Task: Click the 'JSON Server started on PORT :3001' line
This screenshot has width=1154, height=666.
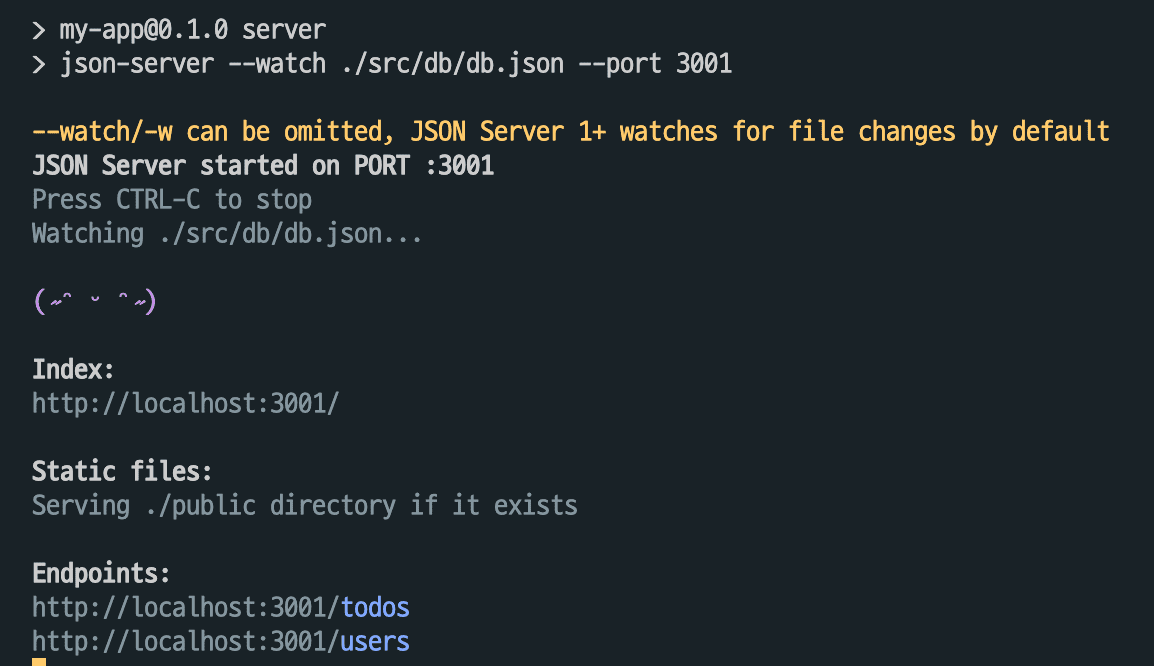Action: [263, 166]
